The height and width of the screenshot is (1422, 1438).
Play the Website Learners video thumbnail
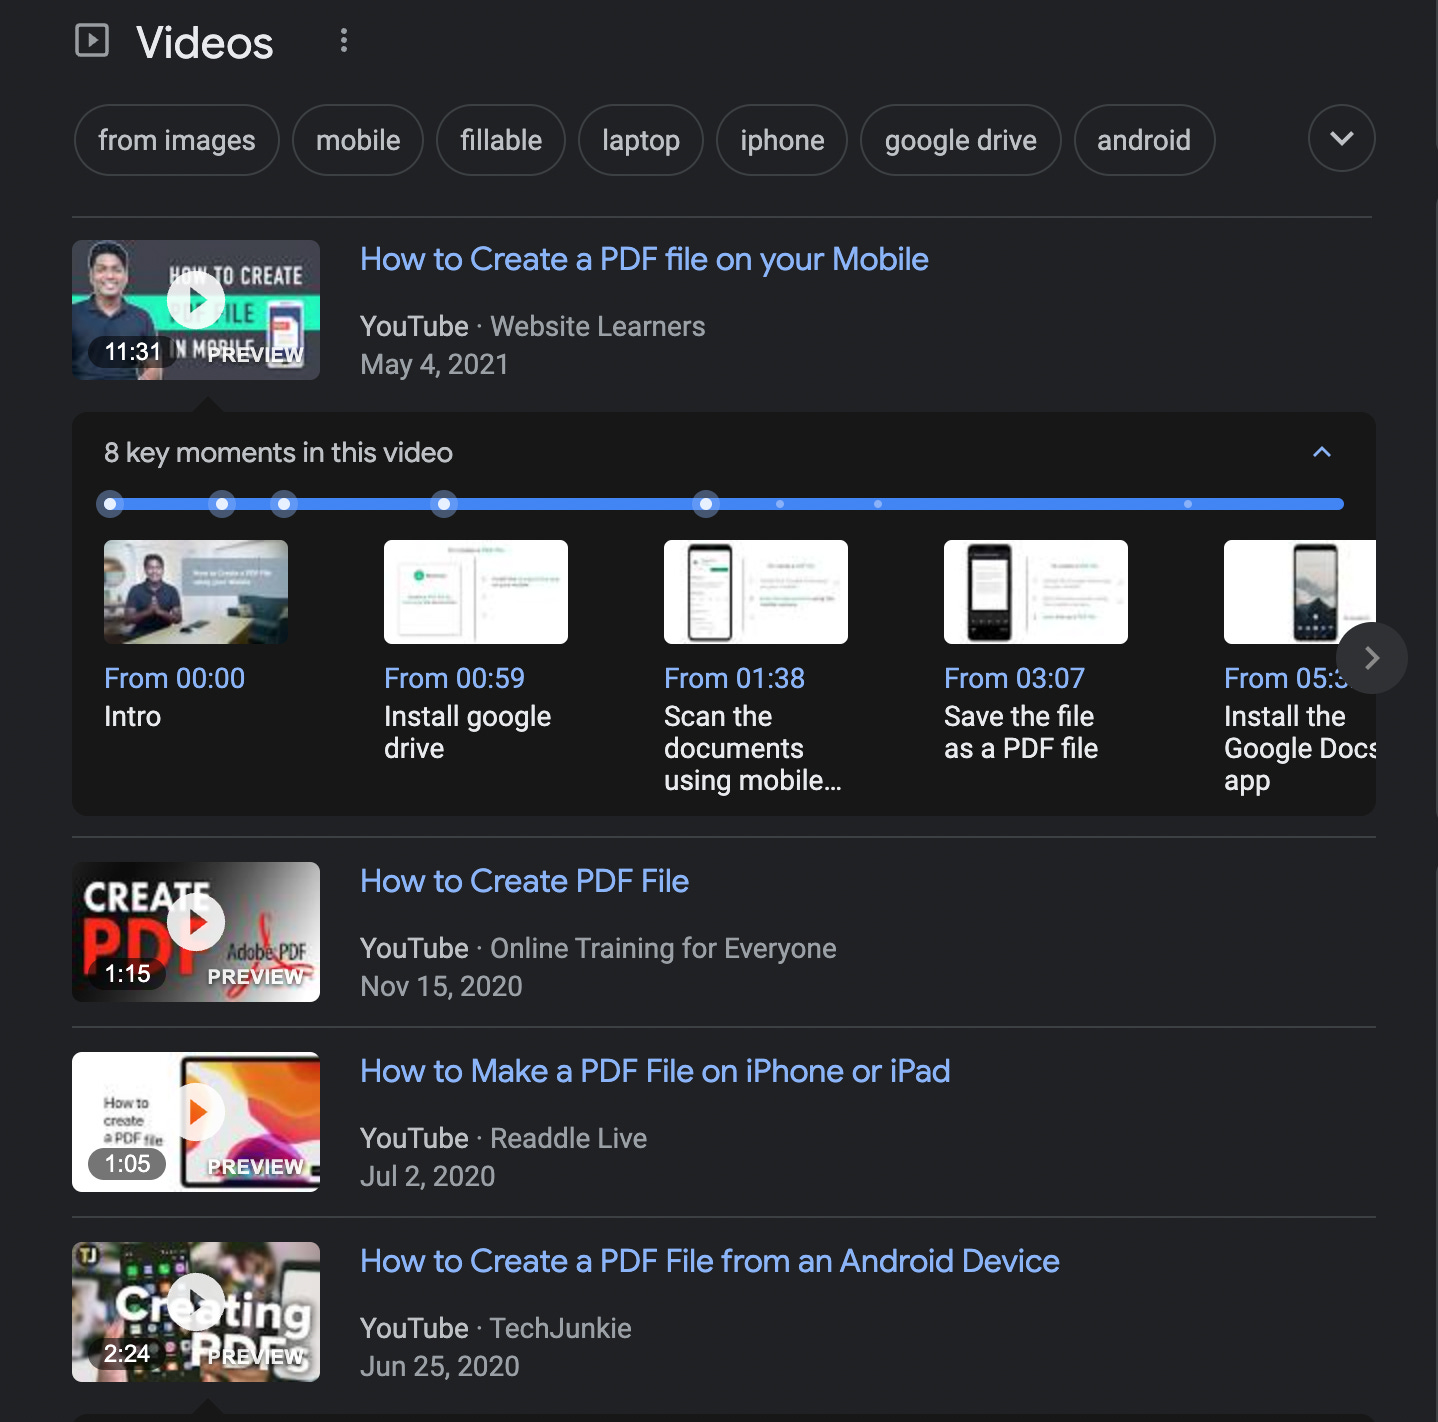pos(196,310)
